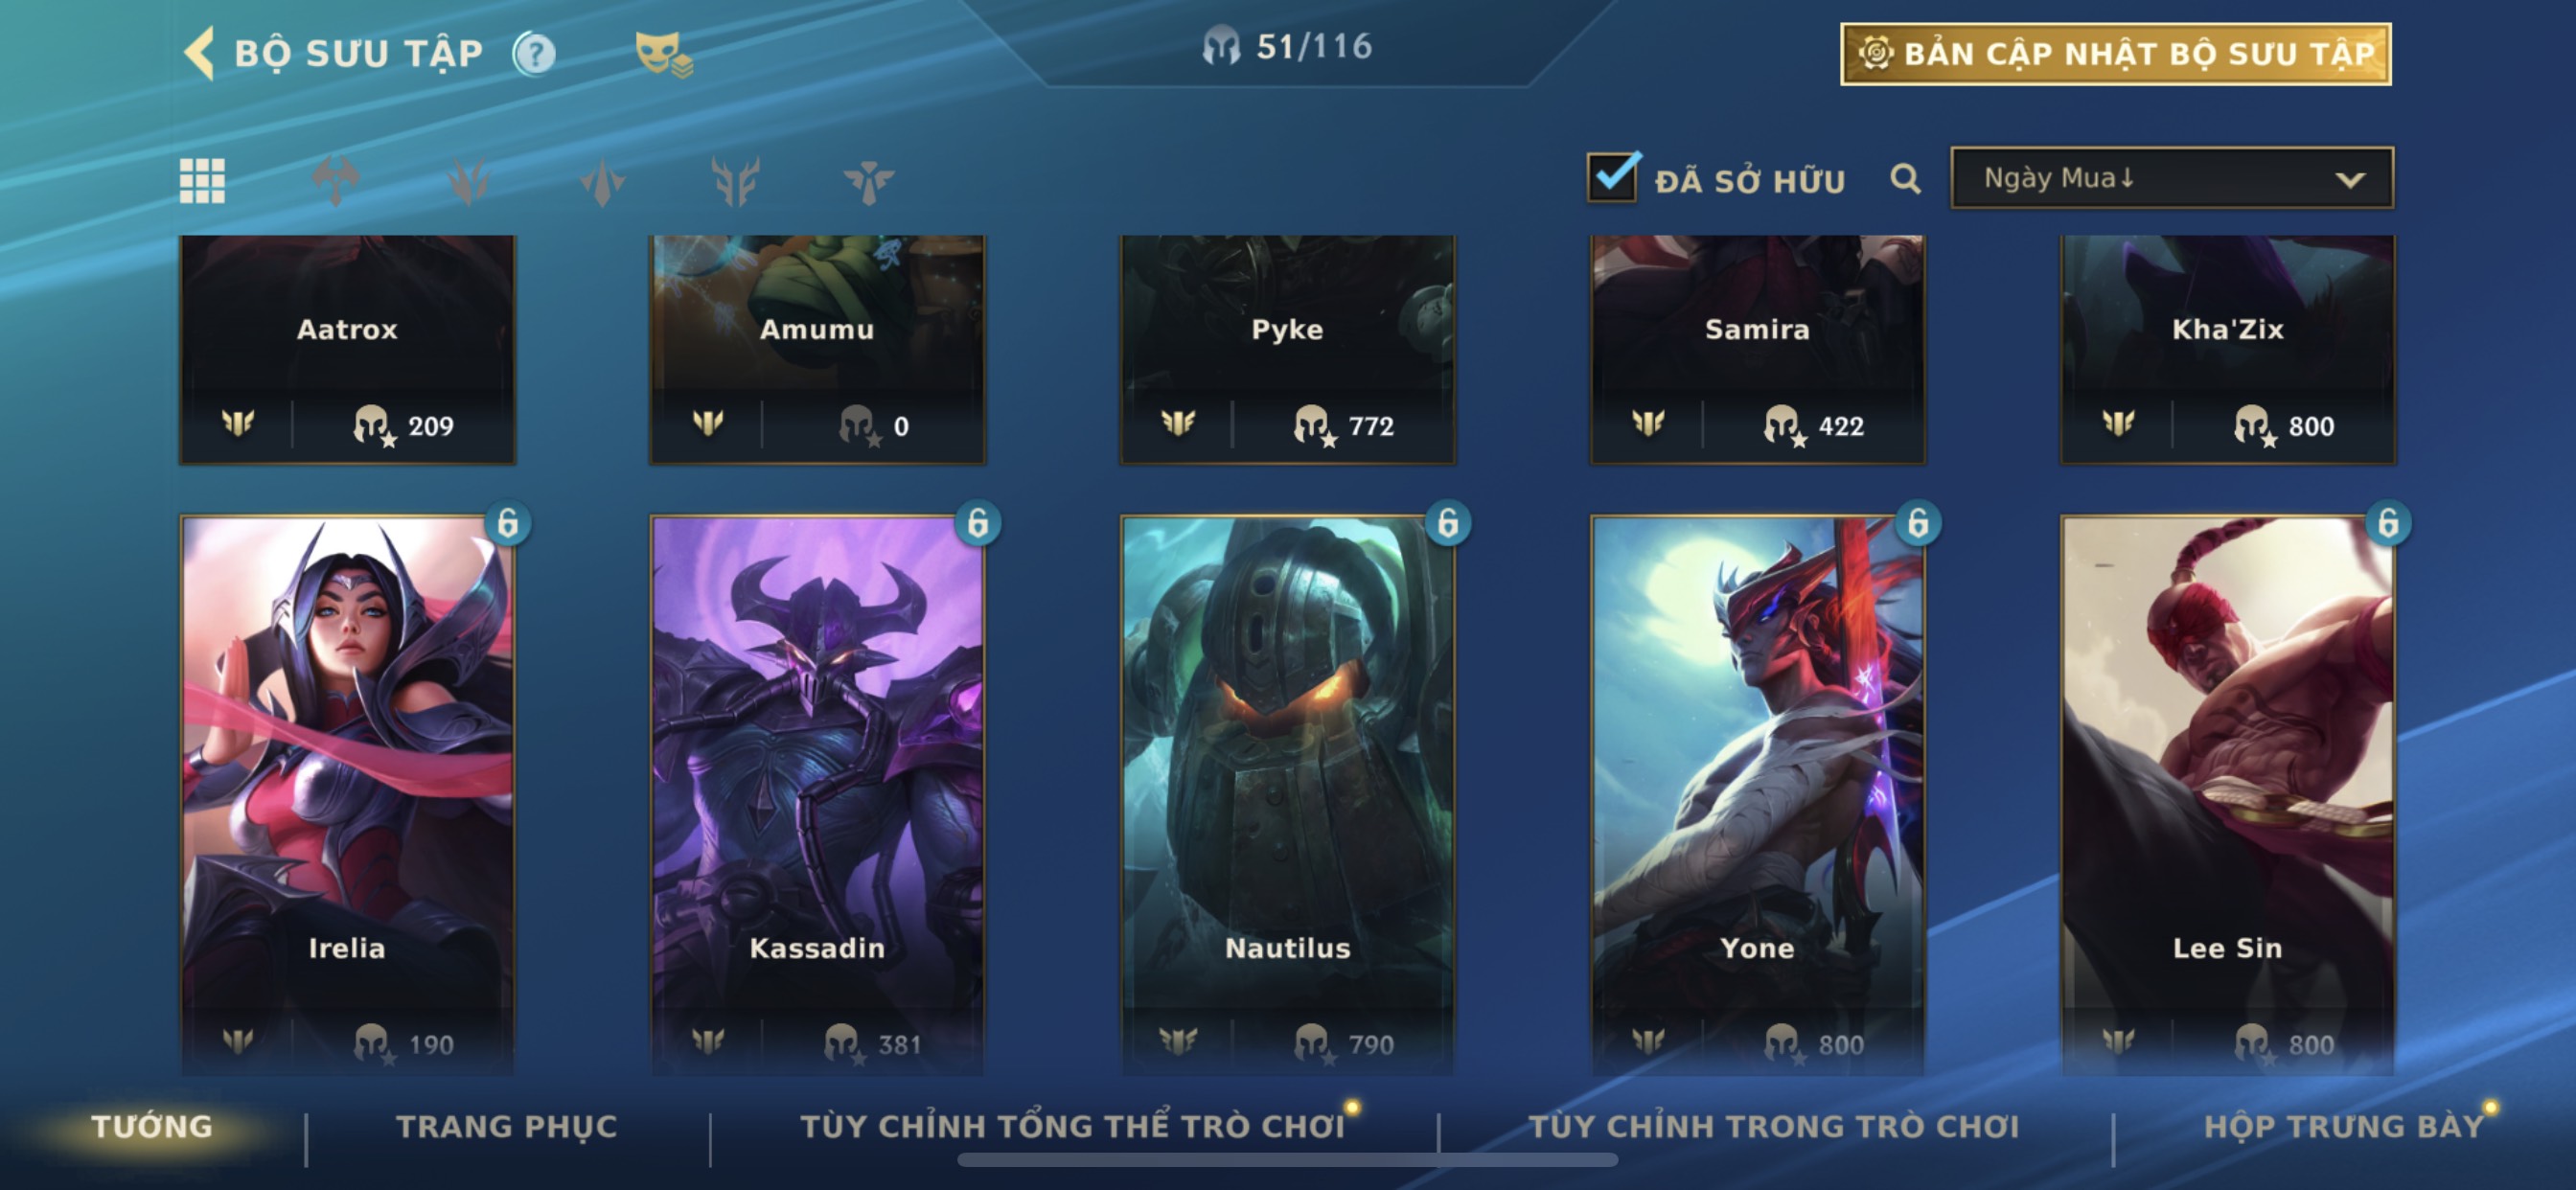
Task: Tap the lock badge on Lee Sin's card
Action: pyautogui.click(x=2388, y=522)
